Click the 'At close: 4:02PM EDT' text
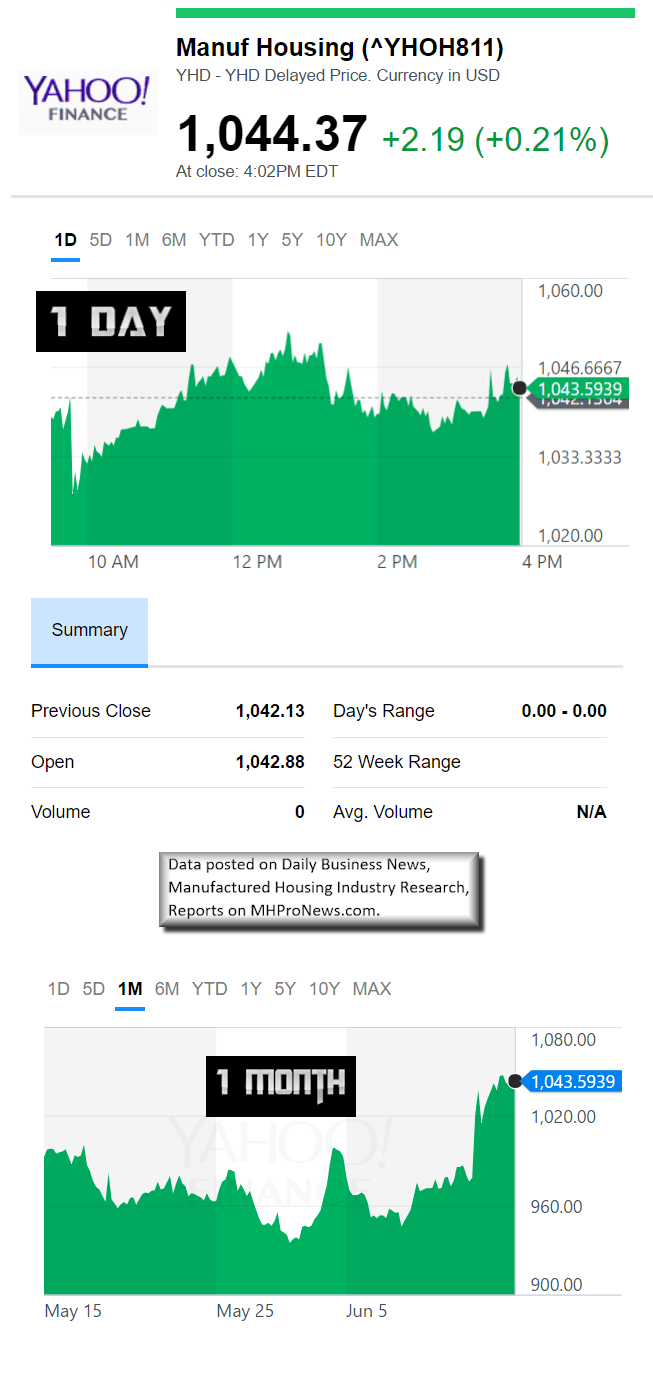The width and height of the screenshot is (653, 1382). pyautogui.click(x=257, y=171)
